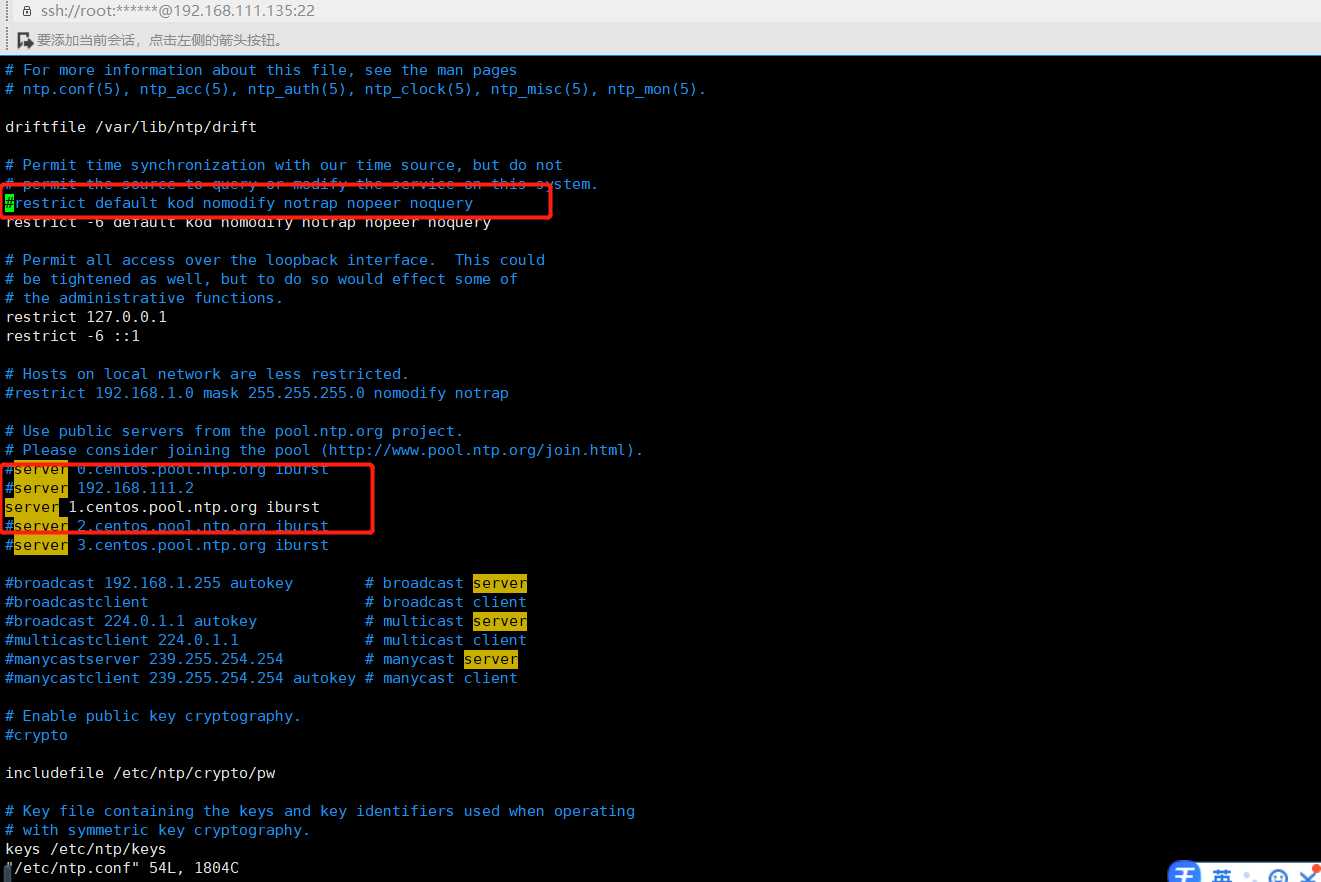Click the '# Enable public key cryptography.' comment
1321x882 pixels.
coord(153,716)
